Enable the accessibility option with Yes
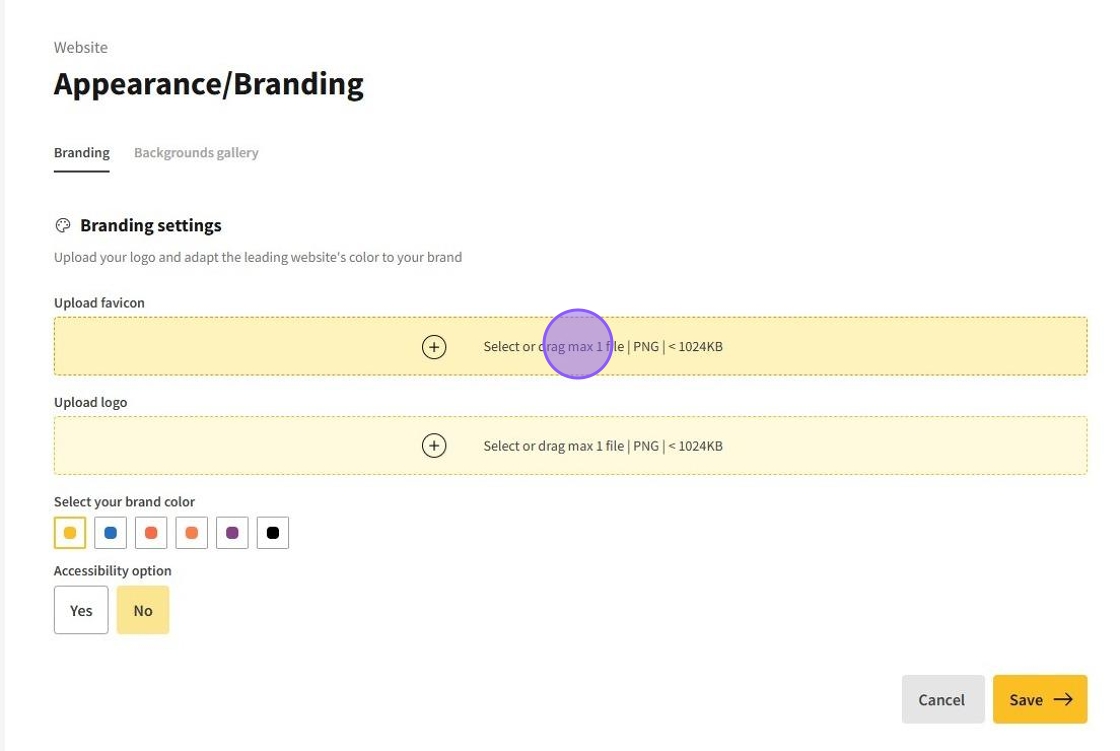This screenshot has height=751, width=1120. (81, 610)
